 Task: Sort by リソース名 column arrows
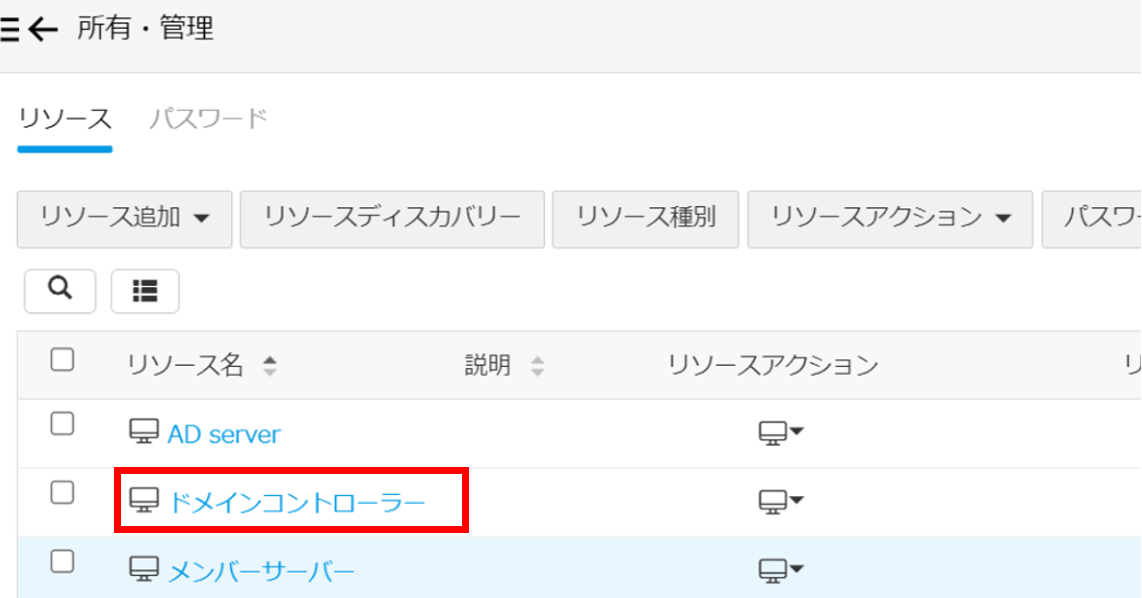269,366
